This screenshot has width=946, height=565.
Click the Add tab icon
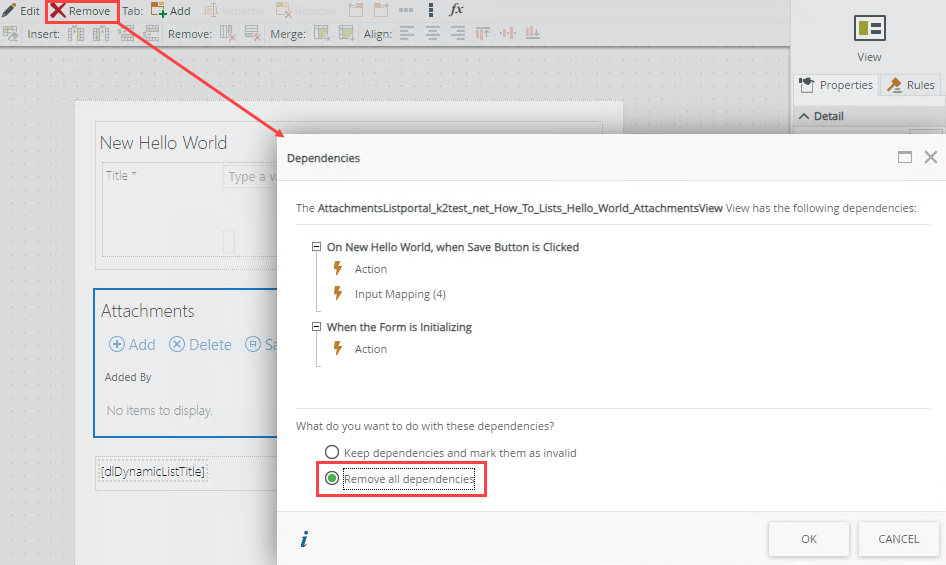[159, 11]
